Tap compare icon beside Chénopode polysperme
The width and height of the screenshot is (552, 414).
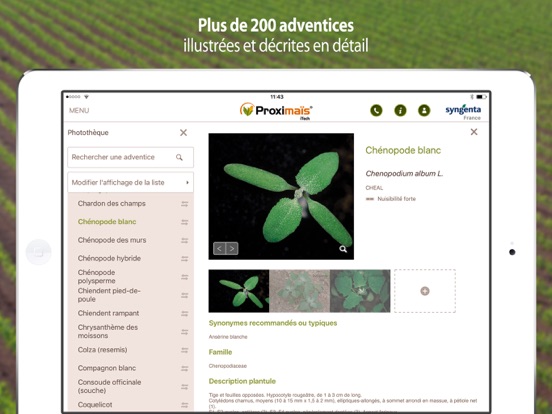coord(185,277)
